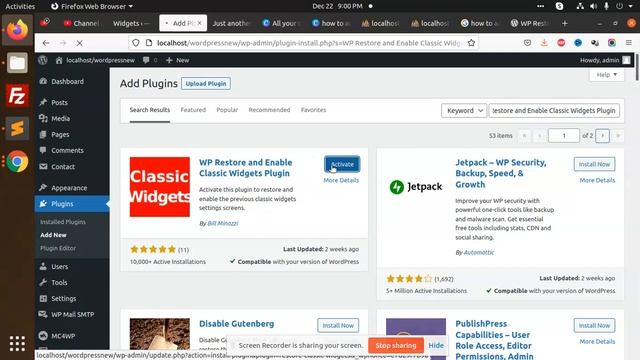This screenshot has width=640, height=360.
Task: Open the system volume indicator
Action: click(593, 6)
